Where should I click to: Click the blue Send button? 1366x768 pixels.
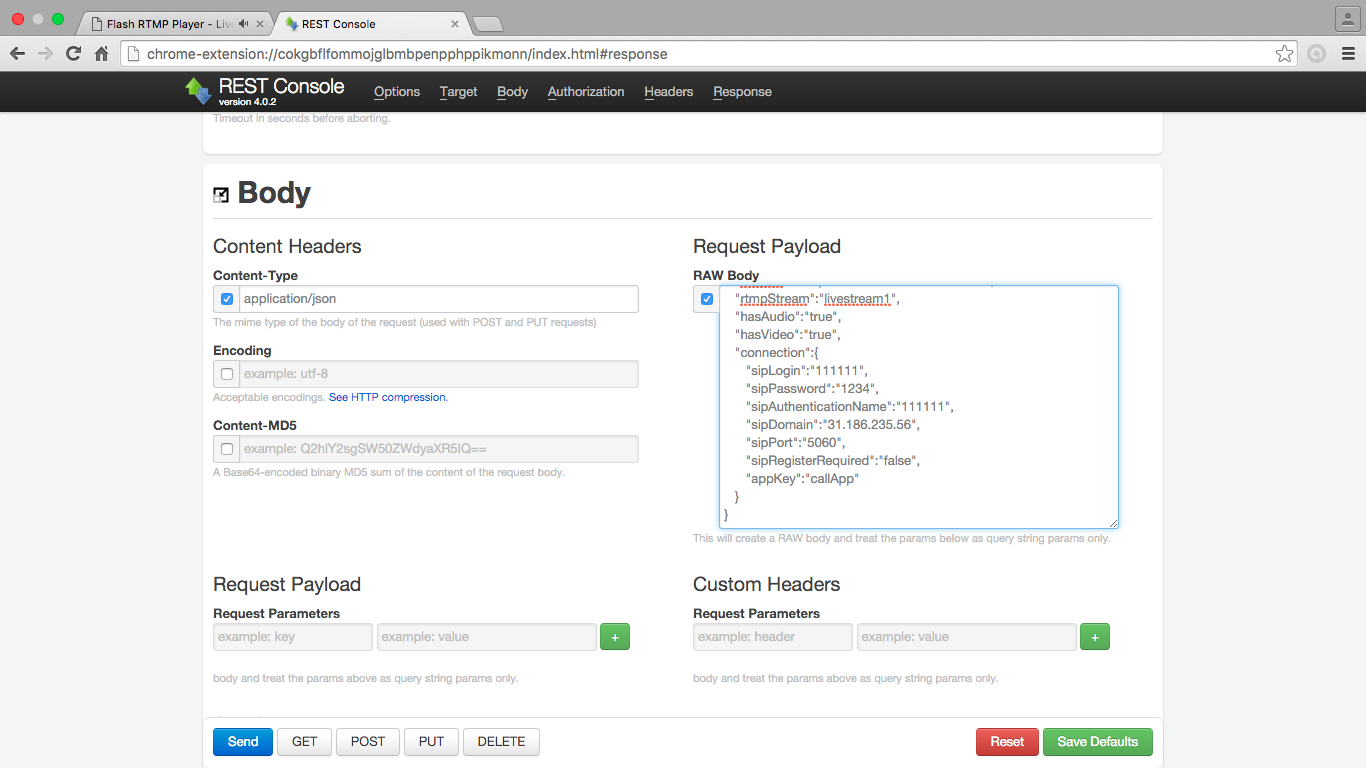click(x=243, y=742)
